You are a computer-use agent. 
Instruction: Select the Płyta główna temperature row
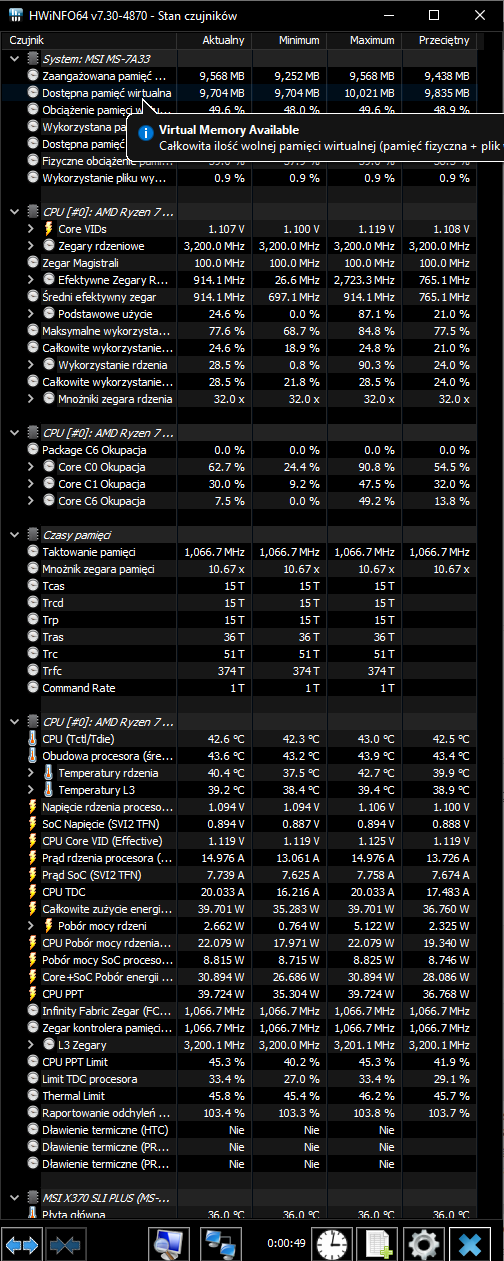pyautogui.click(x=238, y=1214)
